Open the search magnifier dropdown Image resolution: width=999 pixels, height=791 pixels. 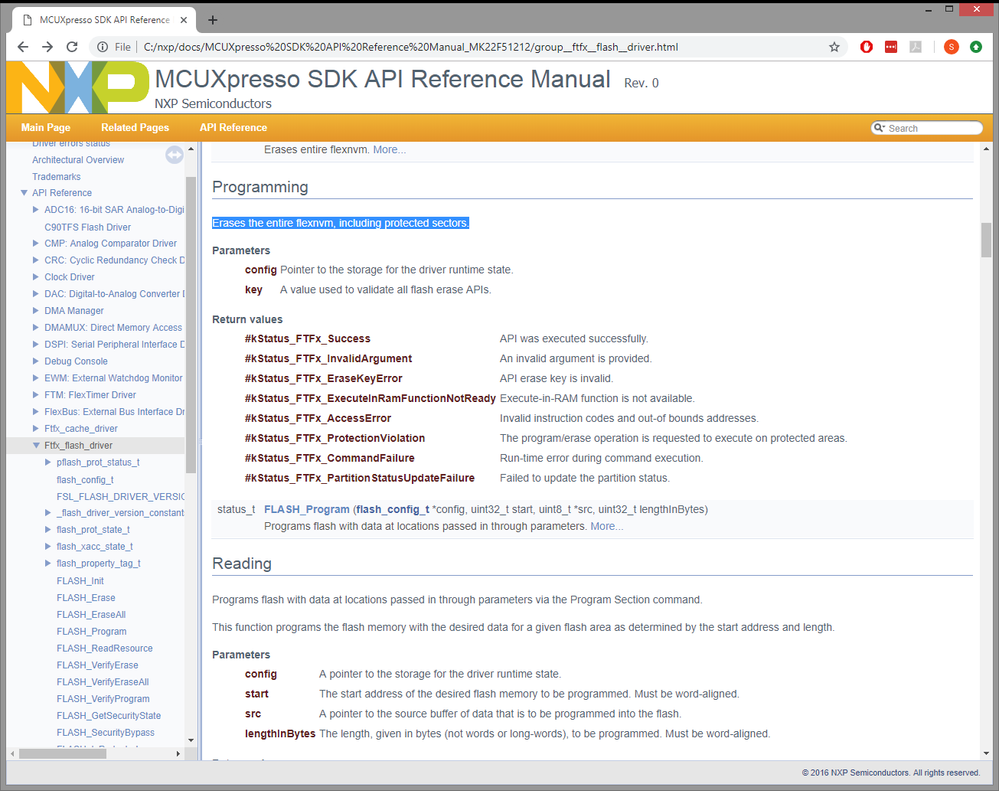879,128
